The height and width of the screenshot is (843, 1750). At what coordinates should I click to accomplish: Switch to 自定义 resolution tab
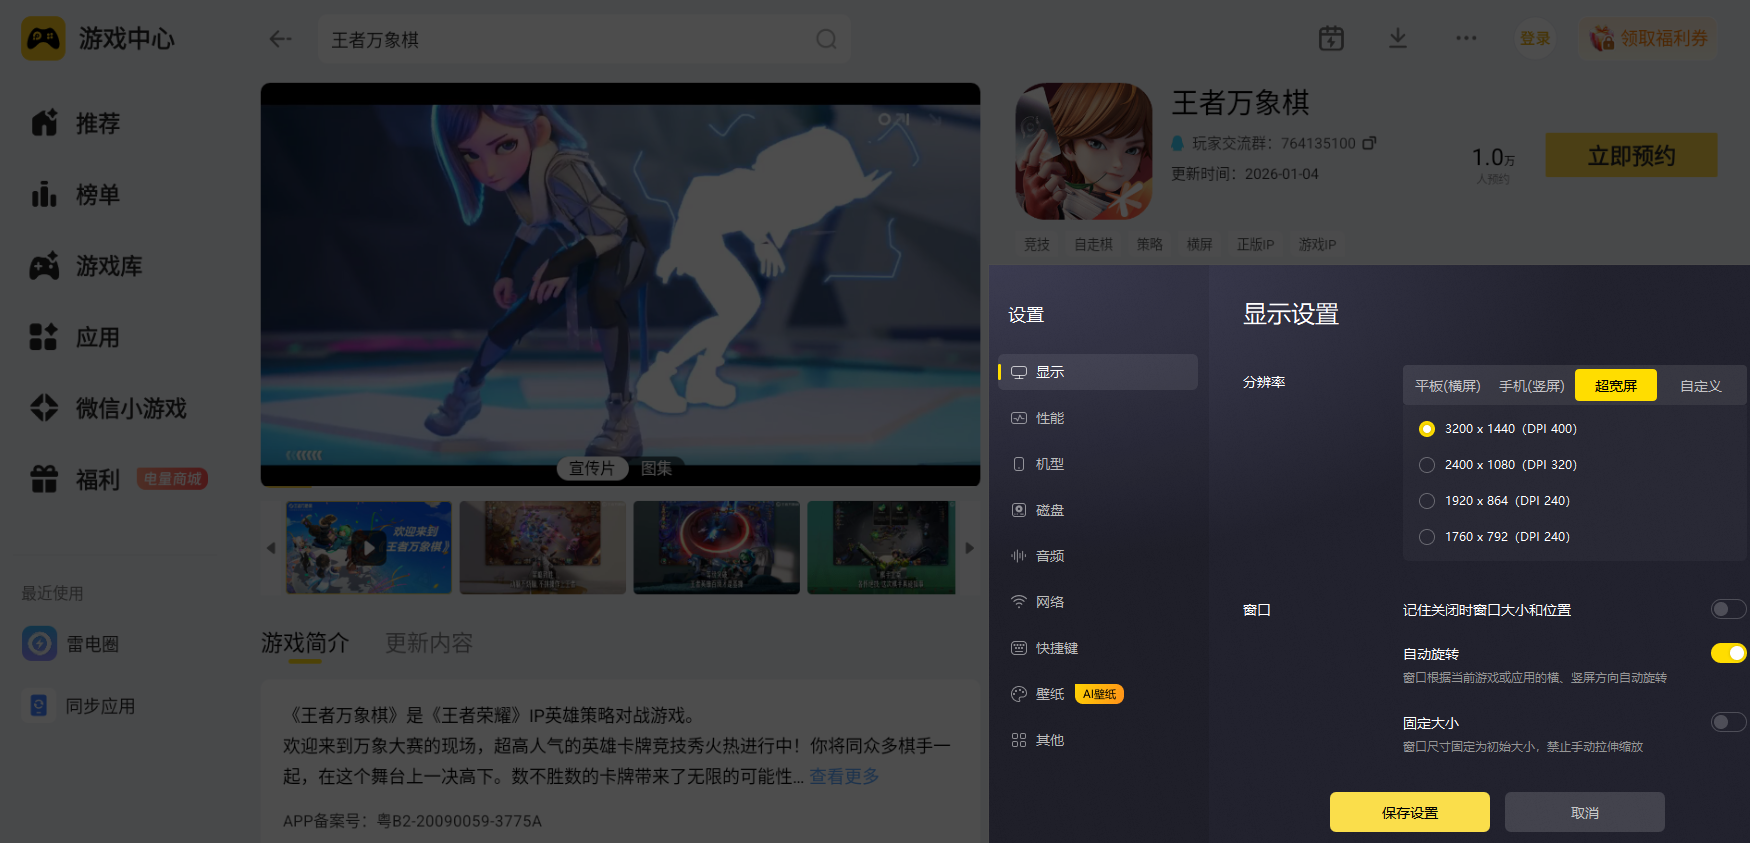coord(1700,386)
